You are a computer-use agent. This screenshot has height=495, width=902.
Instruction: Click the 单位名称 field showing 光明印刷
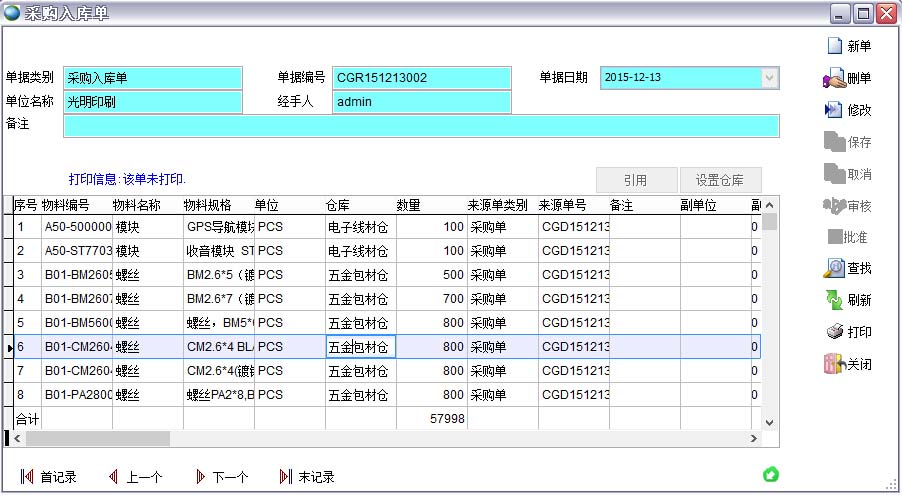pyautogui.click(x=153, y=102)
